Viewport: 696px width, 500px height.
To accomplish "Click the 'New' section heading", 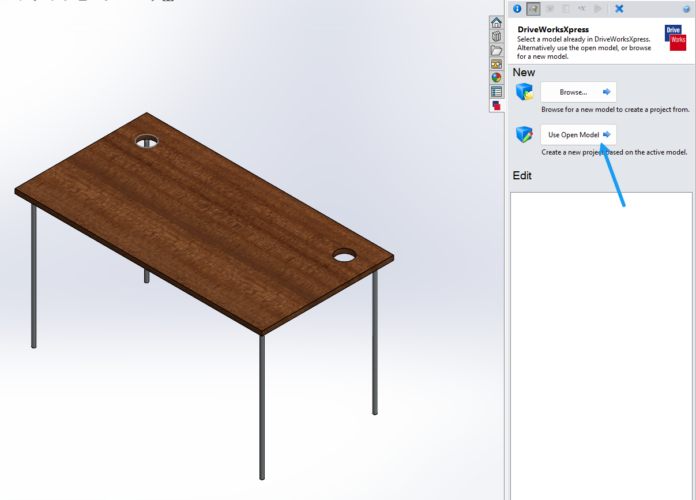I will click(524, 72).
